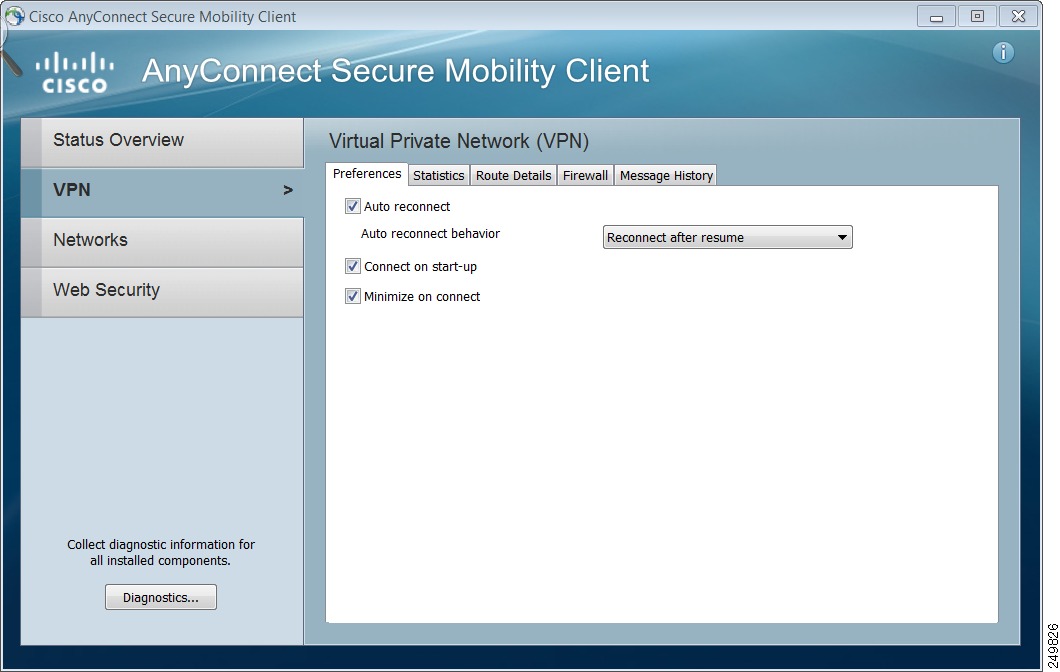Screen dimensions: 1060x672
Task: Maximize the AnyConnect window
Action: [x=977, y=17]
